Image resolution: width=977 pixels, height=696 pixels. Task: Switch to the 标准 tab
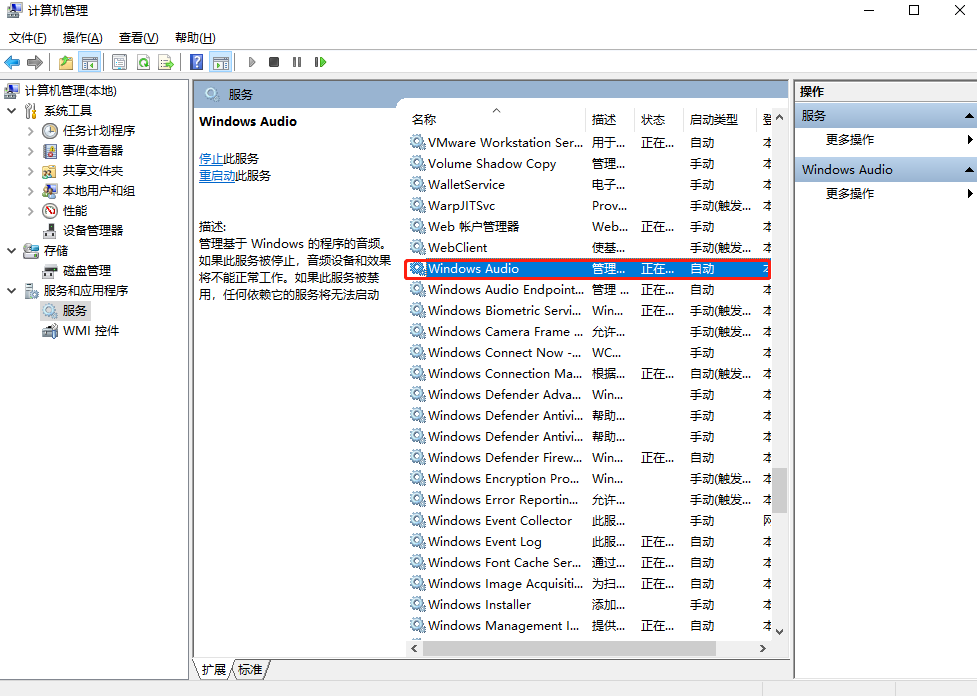(x=248, y=670)
